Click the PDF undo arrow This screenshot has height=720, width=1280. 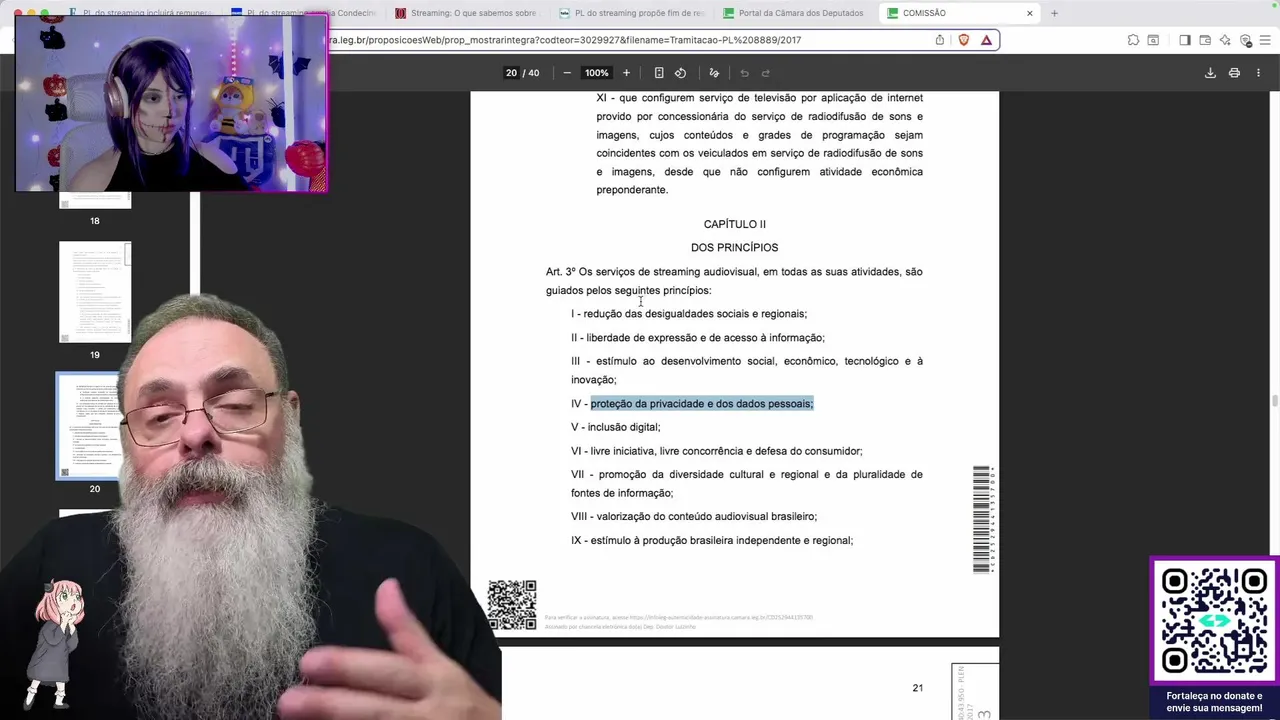pyautogui.click(x=744, y=73)
